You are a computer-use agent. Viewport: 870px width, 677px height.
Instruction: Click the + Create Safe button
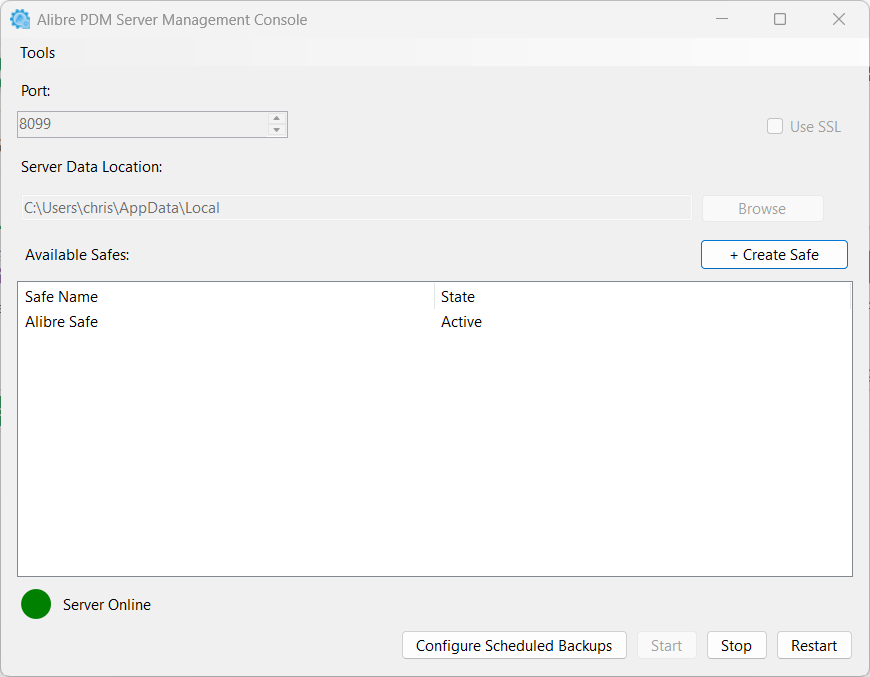coord(774,255)
